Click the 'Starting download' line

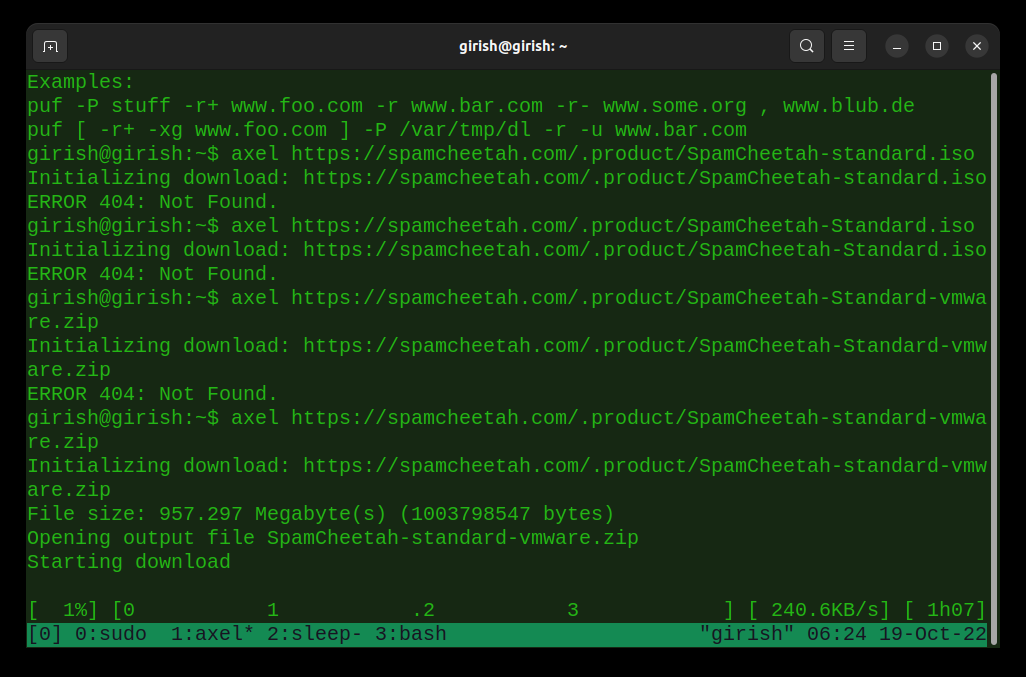pos(129,562)
